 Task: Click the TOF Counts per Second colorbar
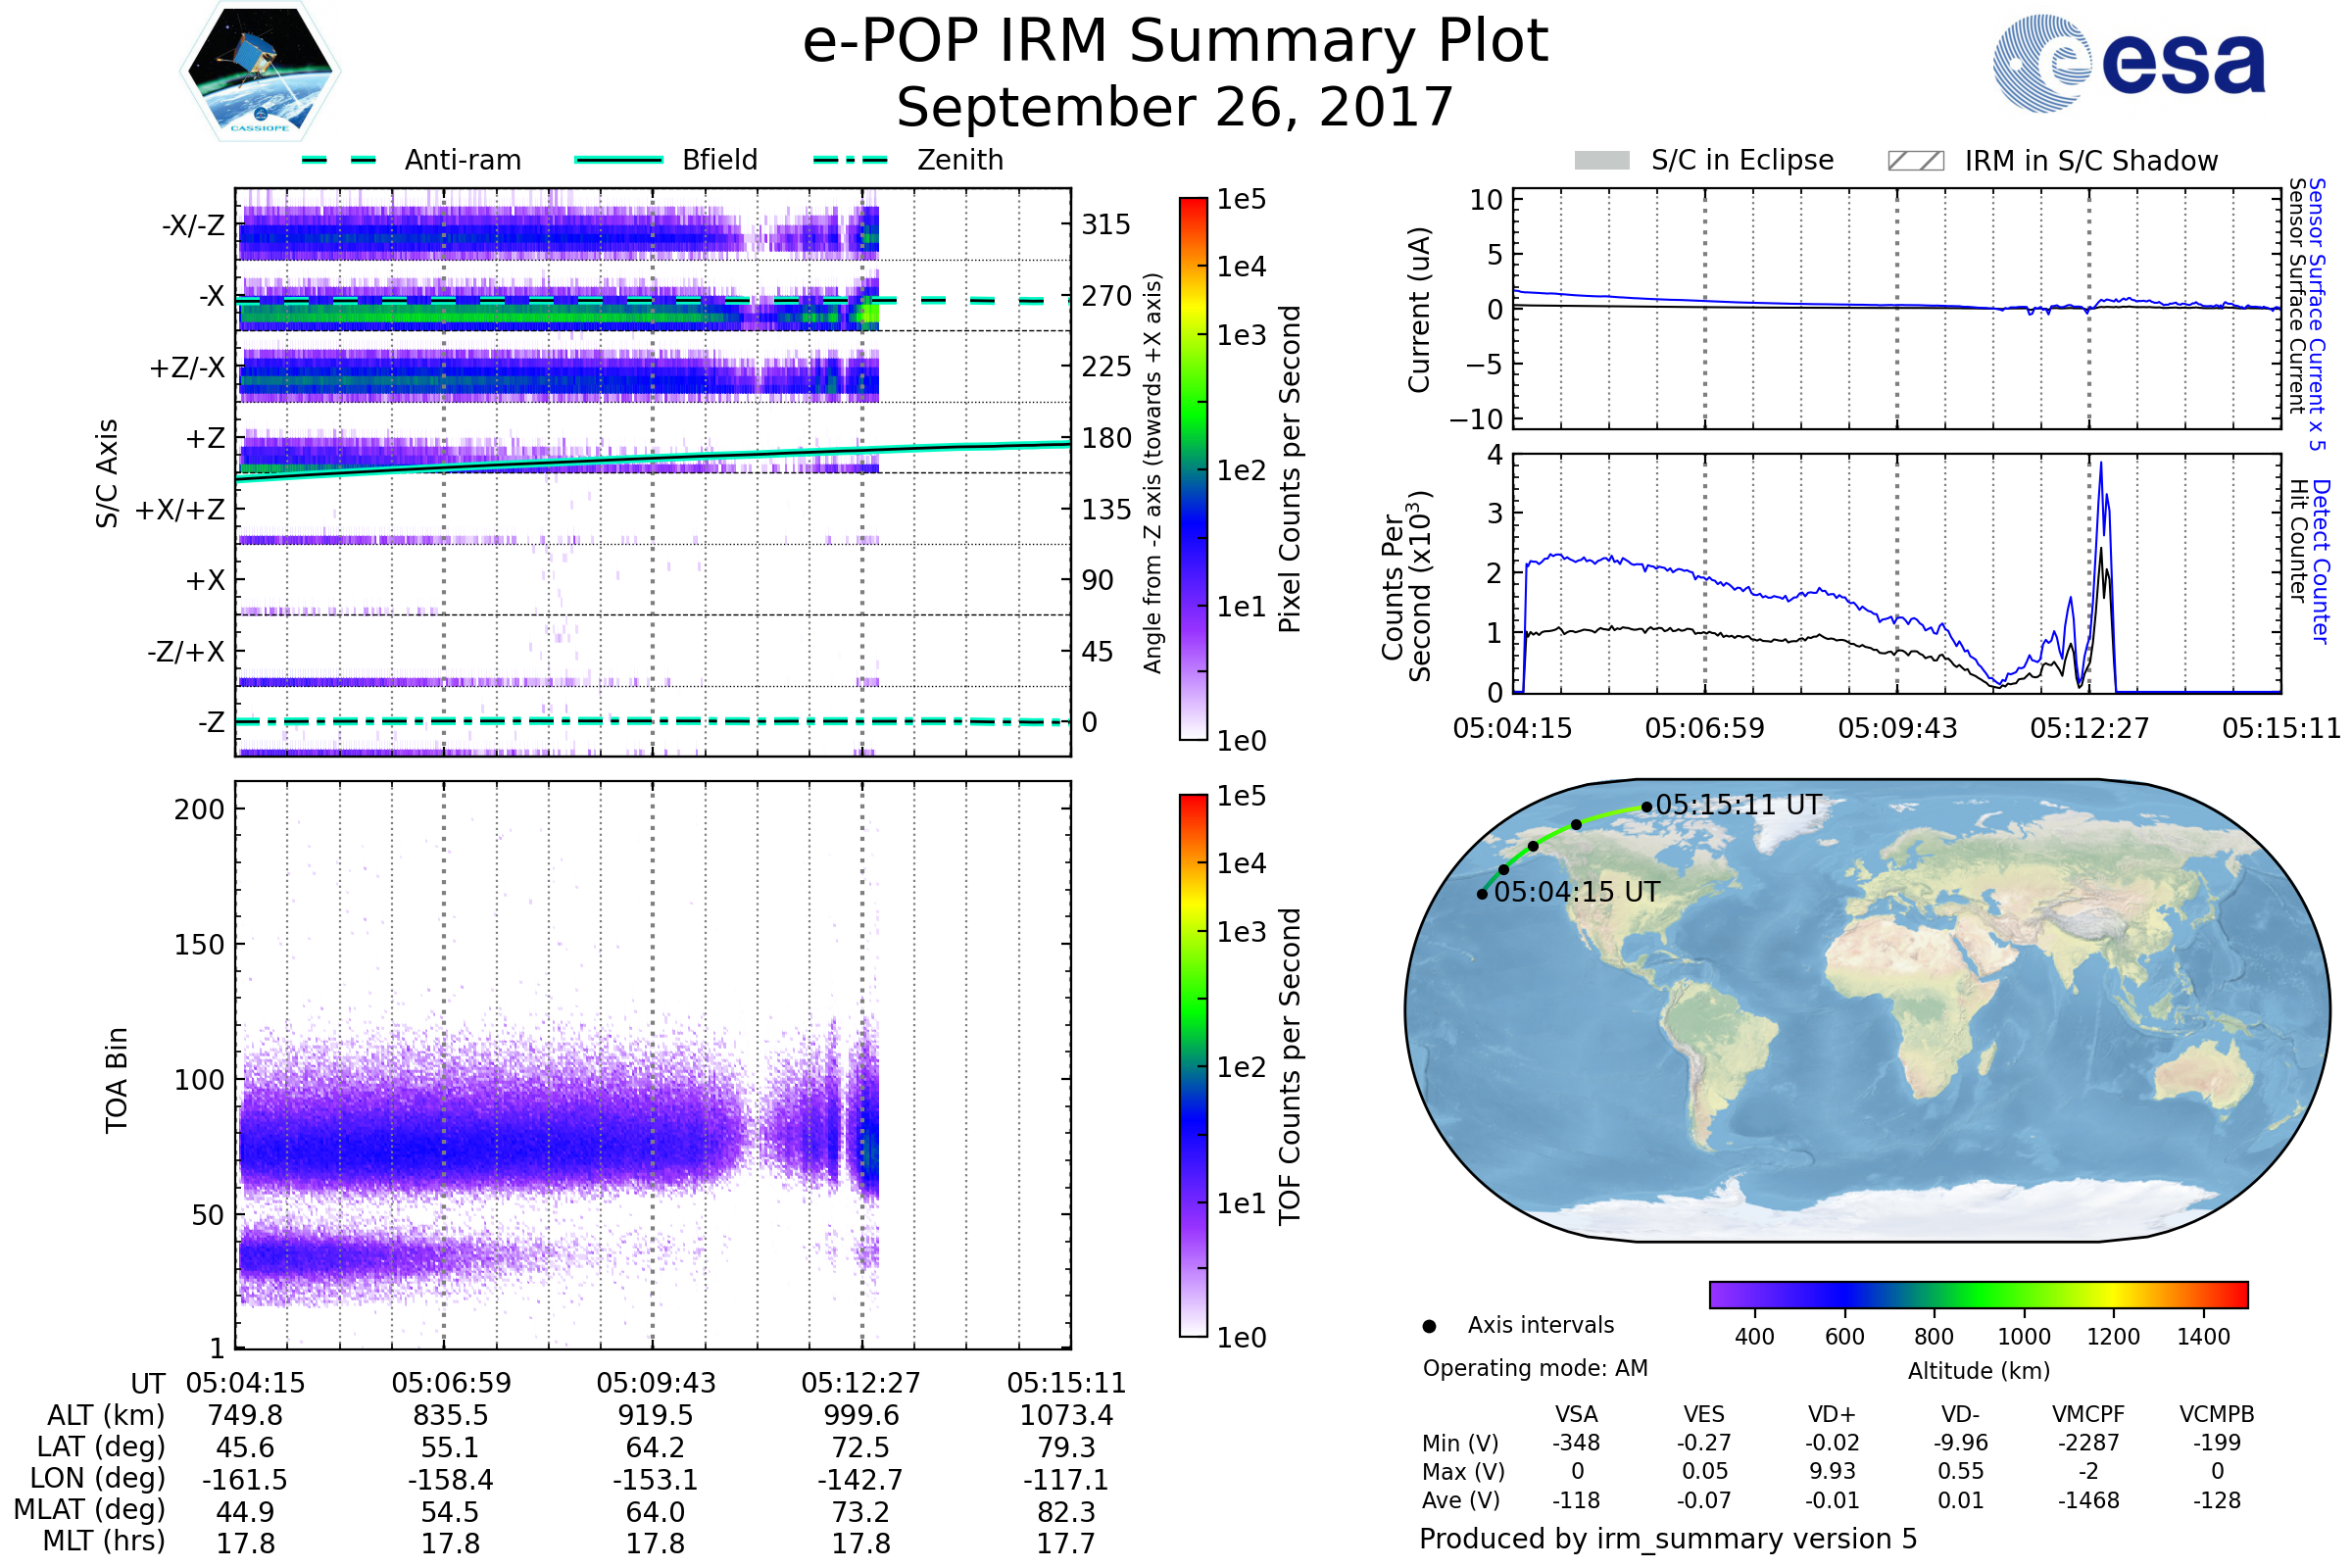(1193, 1066)
